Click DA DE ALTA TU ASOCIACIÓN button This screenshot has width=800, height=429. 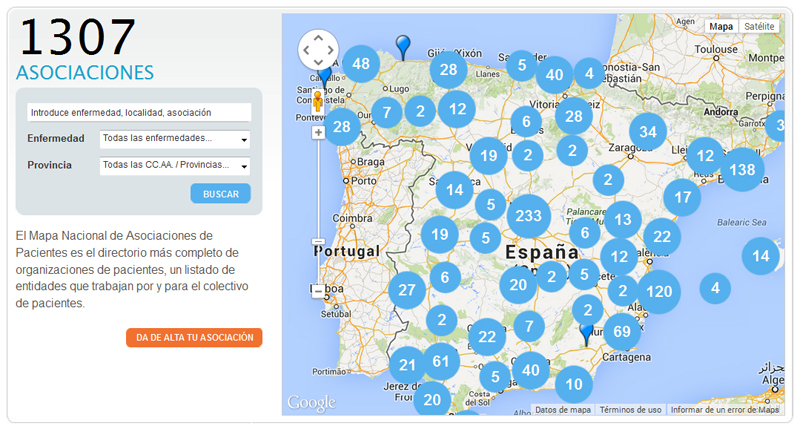pos(194,338)
